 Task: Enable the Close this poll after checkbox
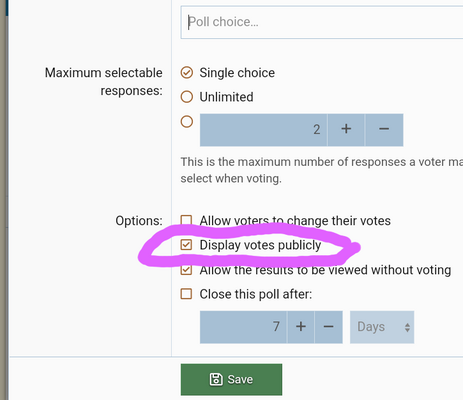pos(186,294)
